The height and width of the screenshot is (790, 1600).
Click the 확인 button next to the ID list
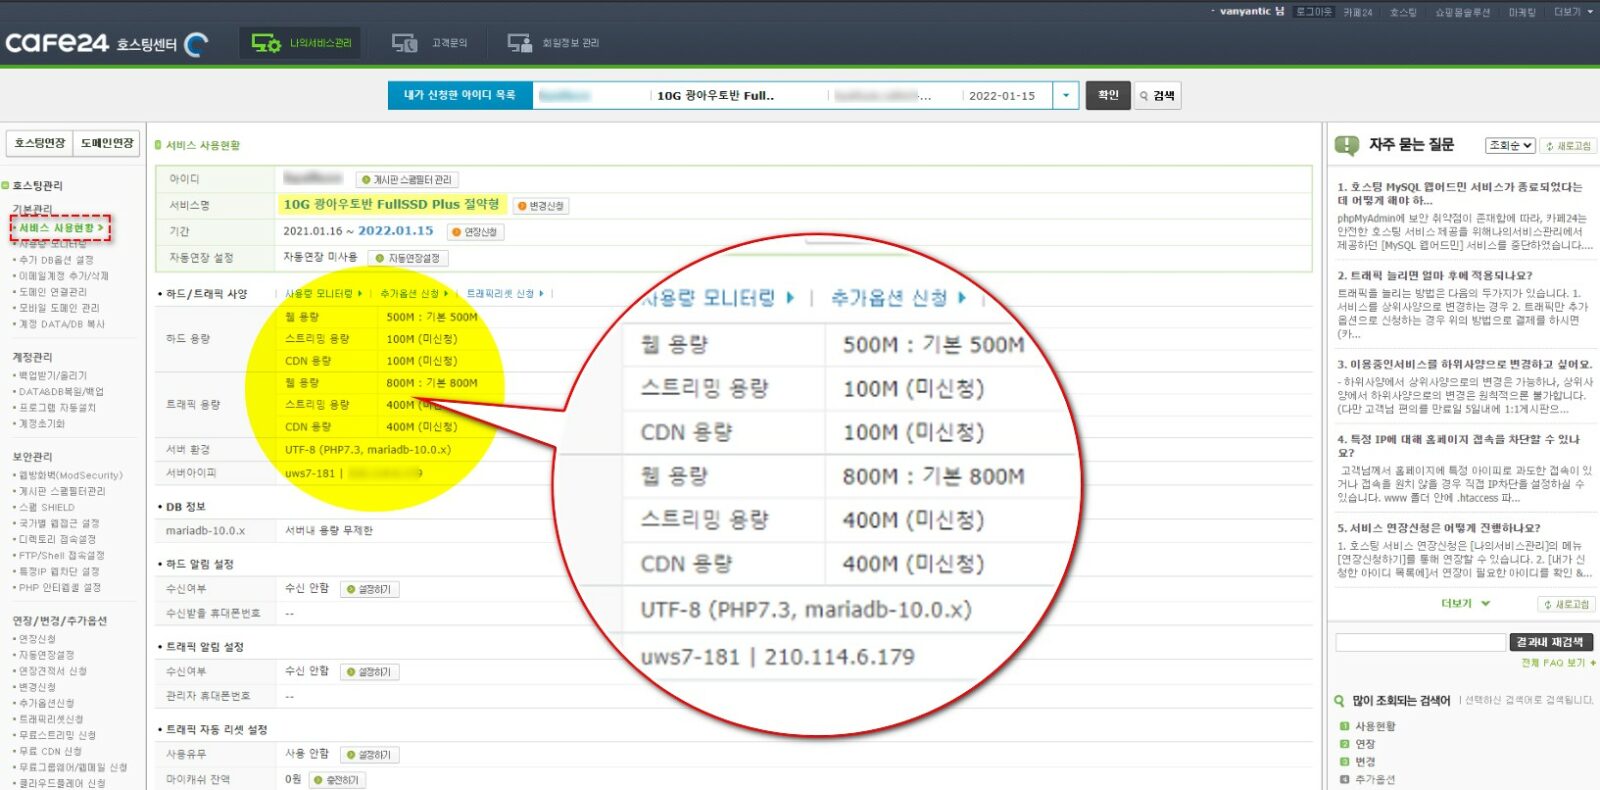1108,95
